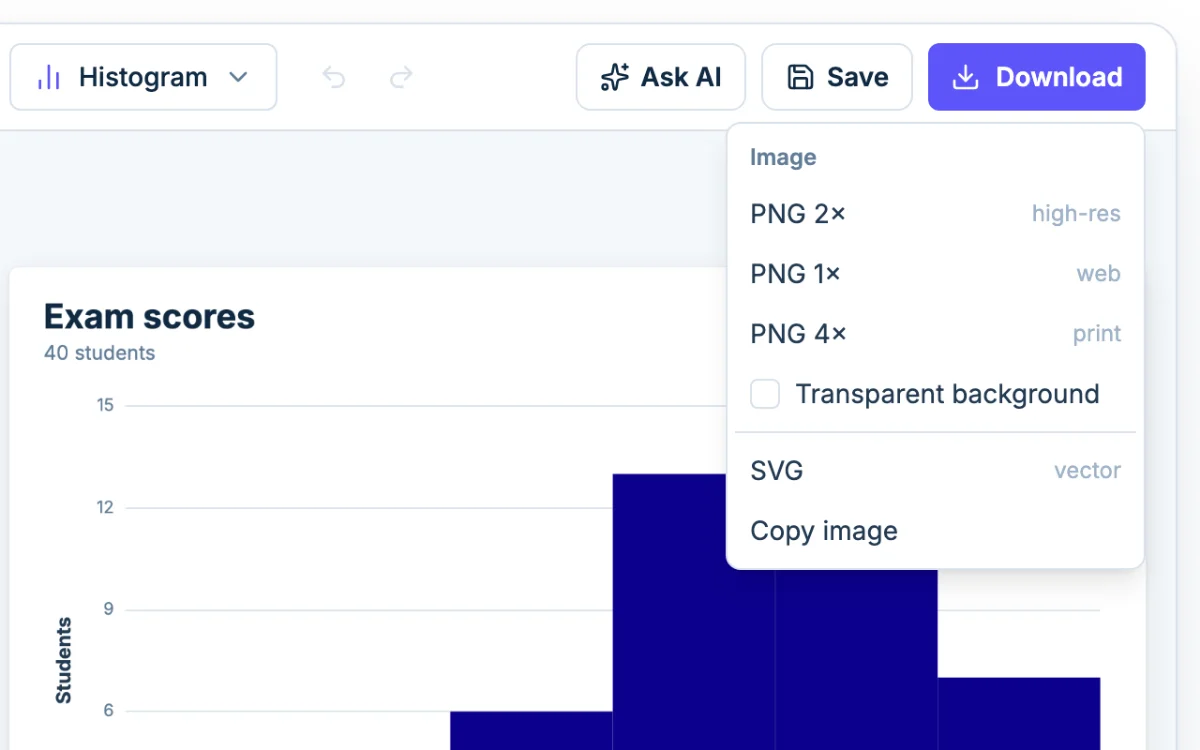Select PNG 4× print option
The height and width of the screenshot is (750, 1200).
(935, 334)
